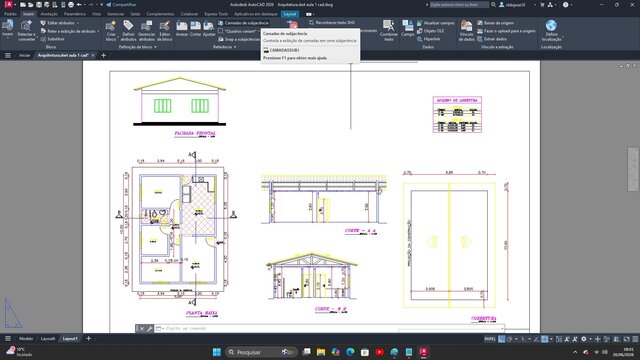640x360 pixels.
Task: Click the Plot printer icon in quick access toolbar
Action: 71,4
